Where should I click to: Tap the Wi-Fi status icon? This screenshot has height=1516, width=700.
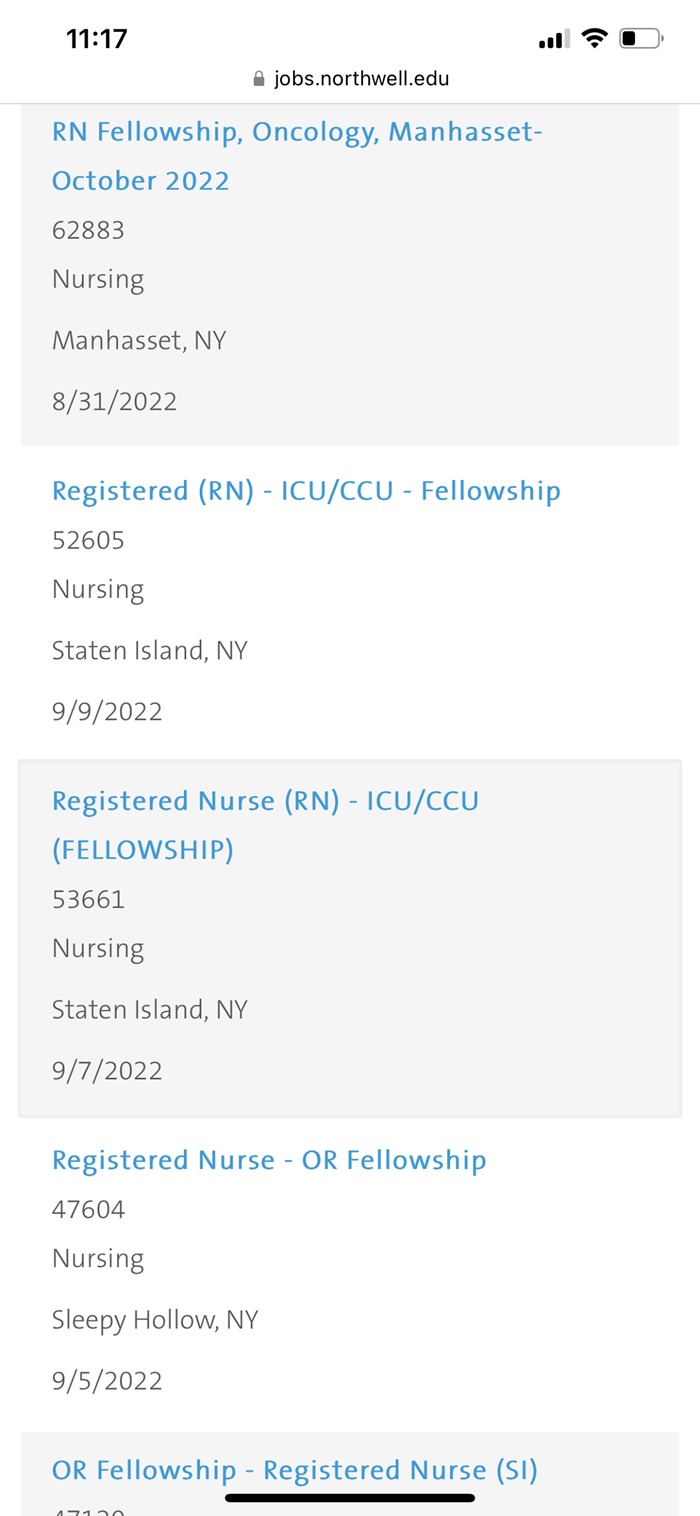595,39
